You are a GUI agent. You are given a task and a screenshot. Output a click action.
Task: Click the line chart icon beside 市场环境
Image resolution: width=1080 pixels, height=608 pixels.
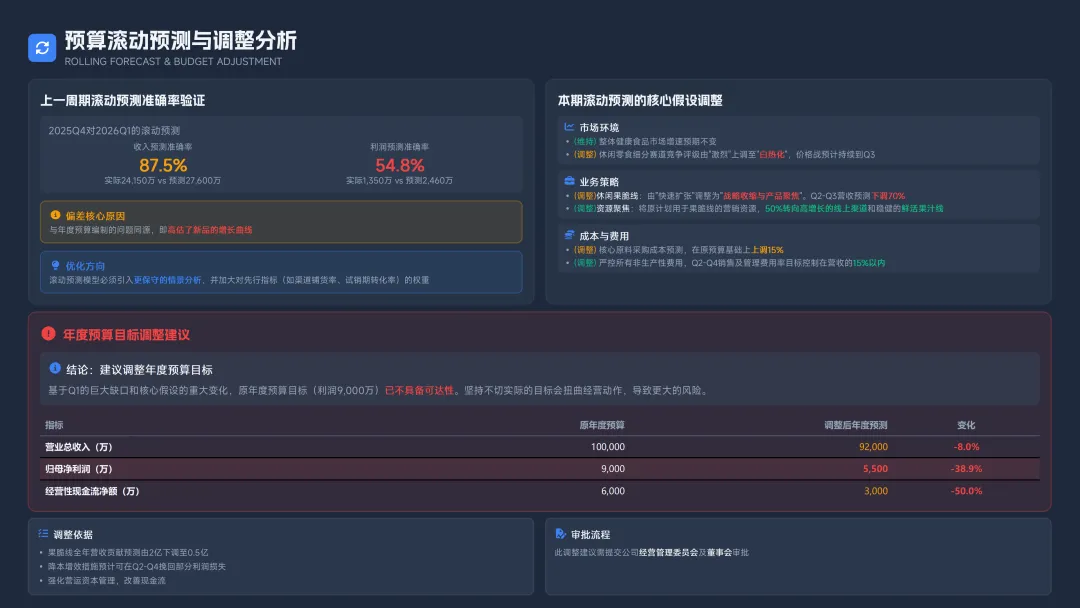point(569,127)
